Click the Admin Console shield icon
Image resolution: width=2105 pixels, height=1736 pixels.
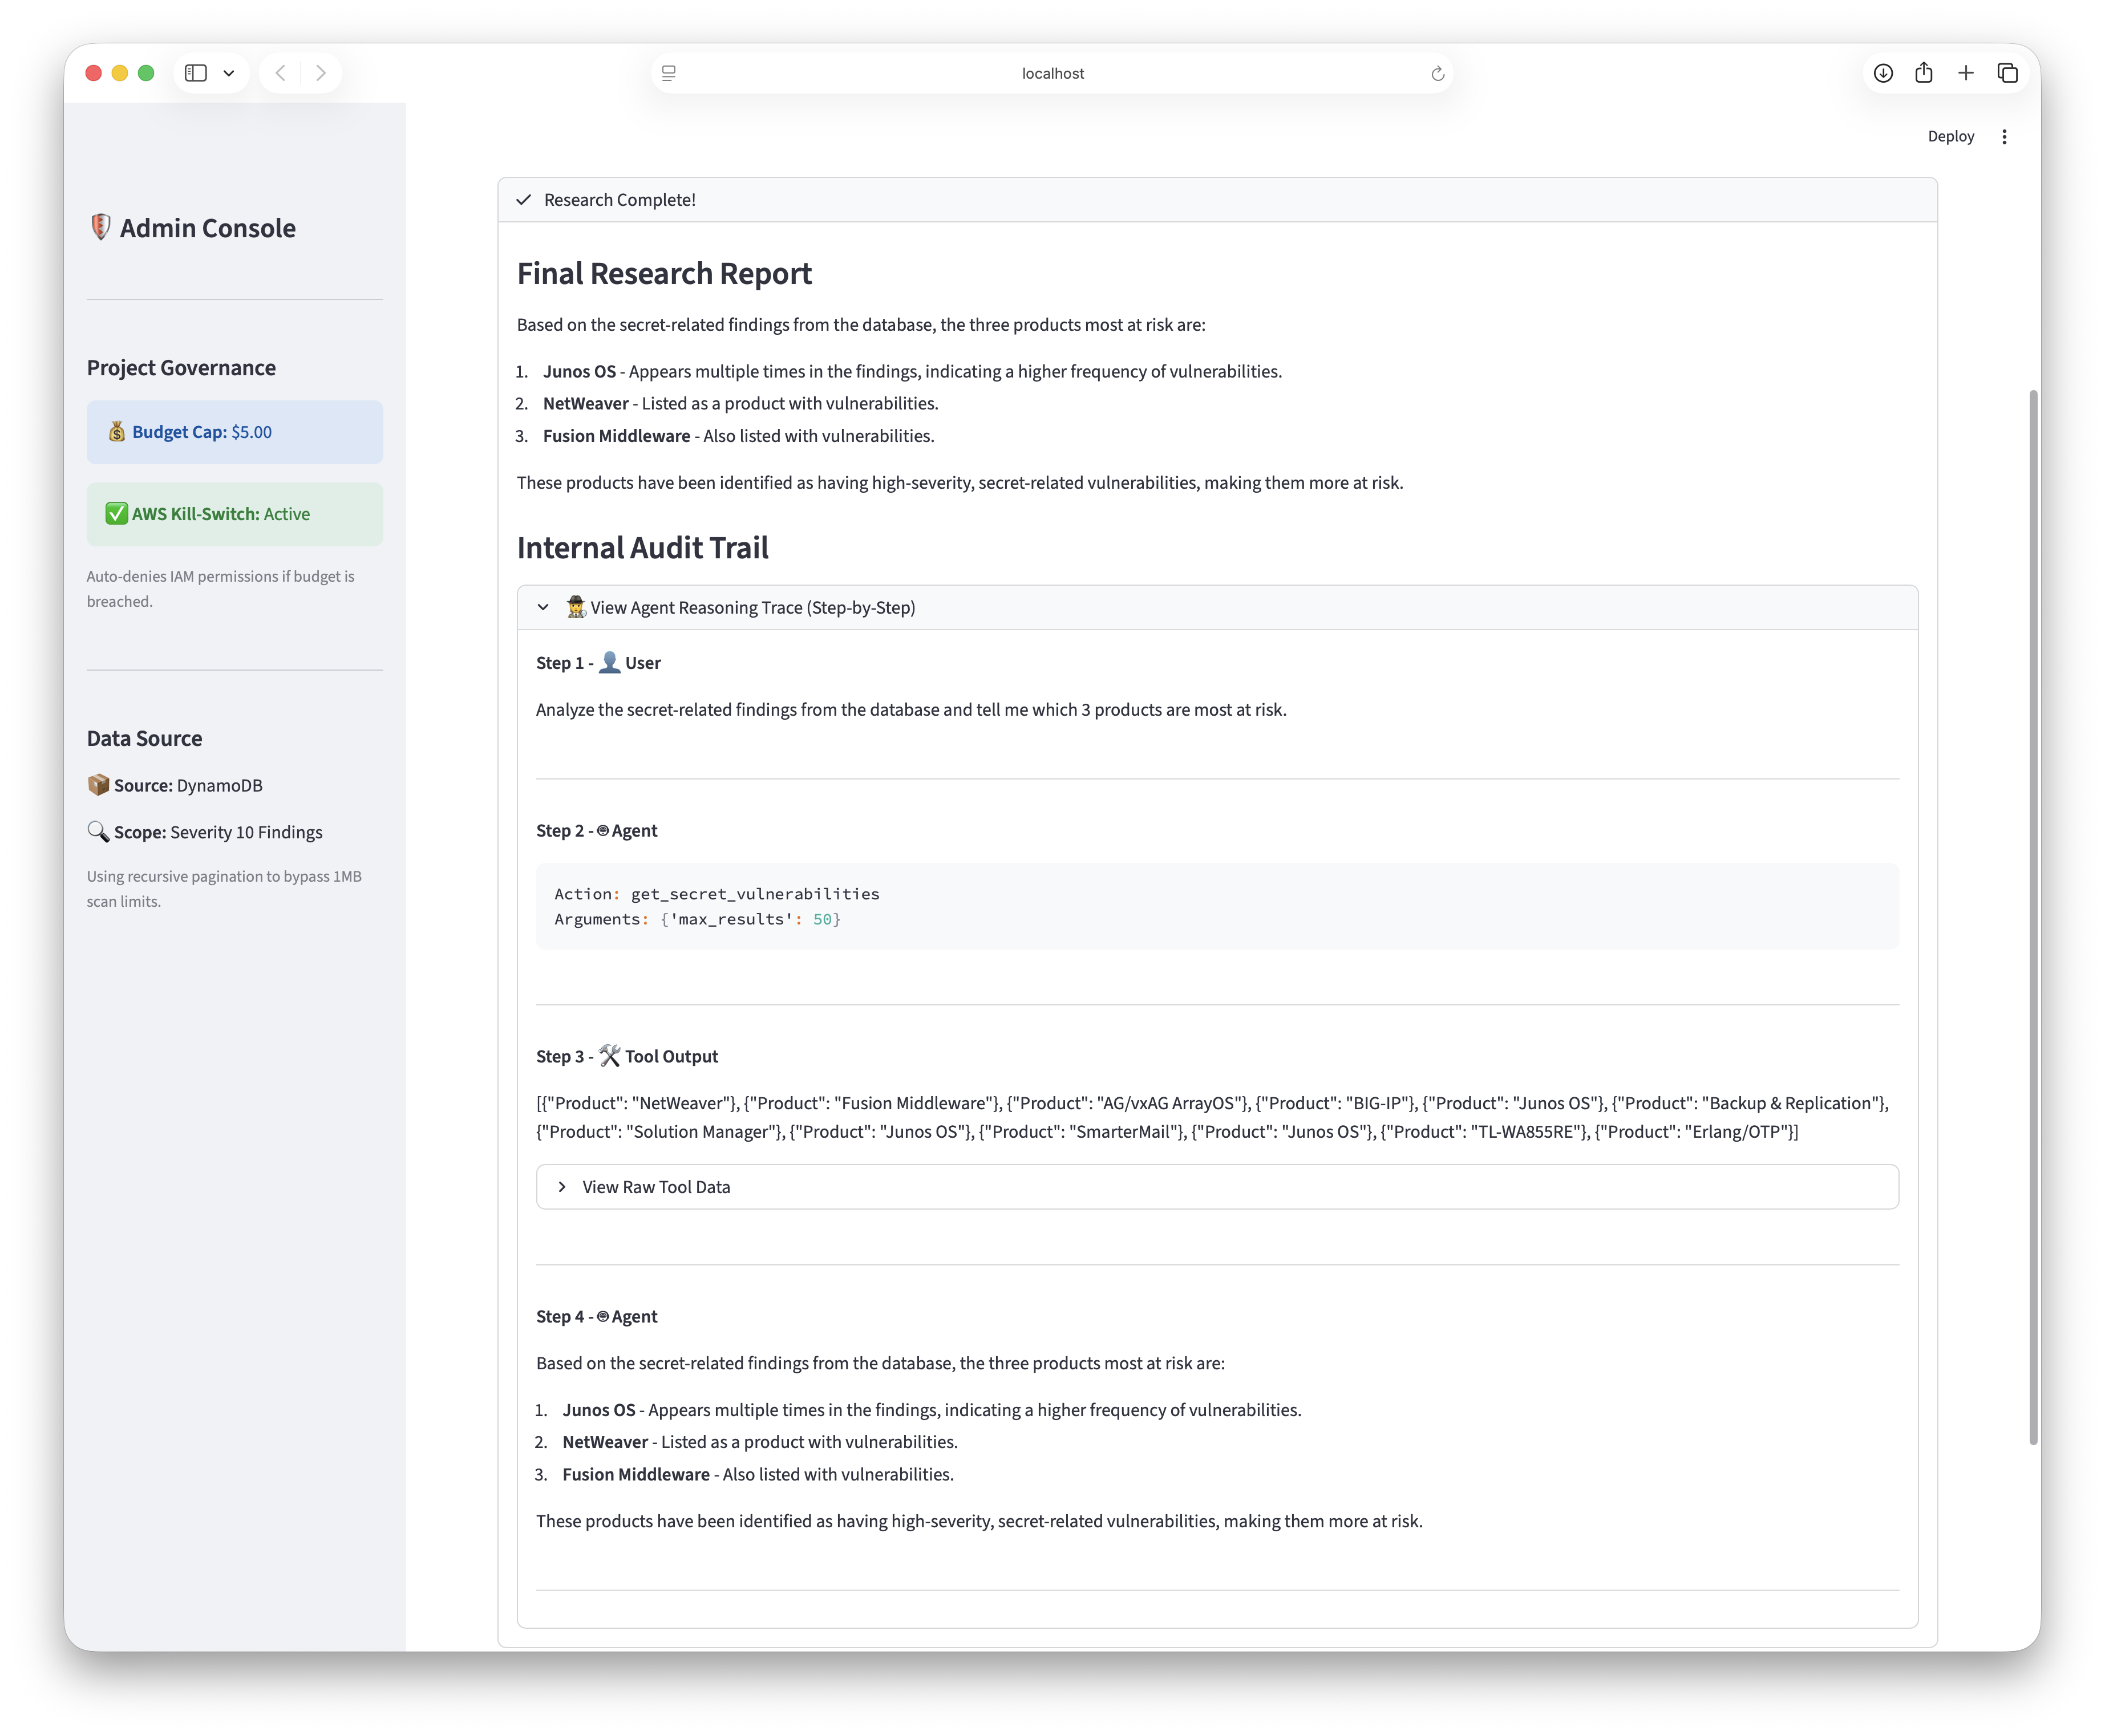tap(100, 227)
